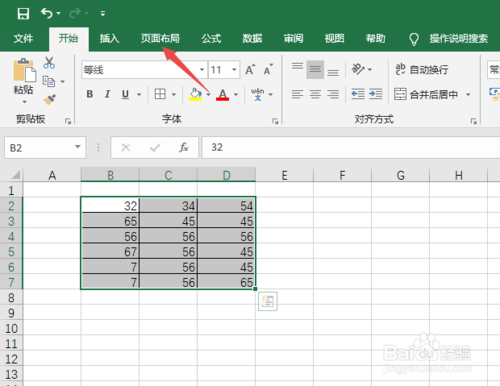Activate the Format Painter brush
Screen dimensions: 500x386
point(49,99)
